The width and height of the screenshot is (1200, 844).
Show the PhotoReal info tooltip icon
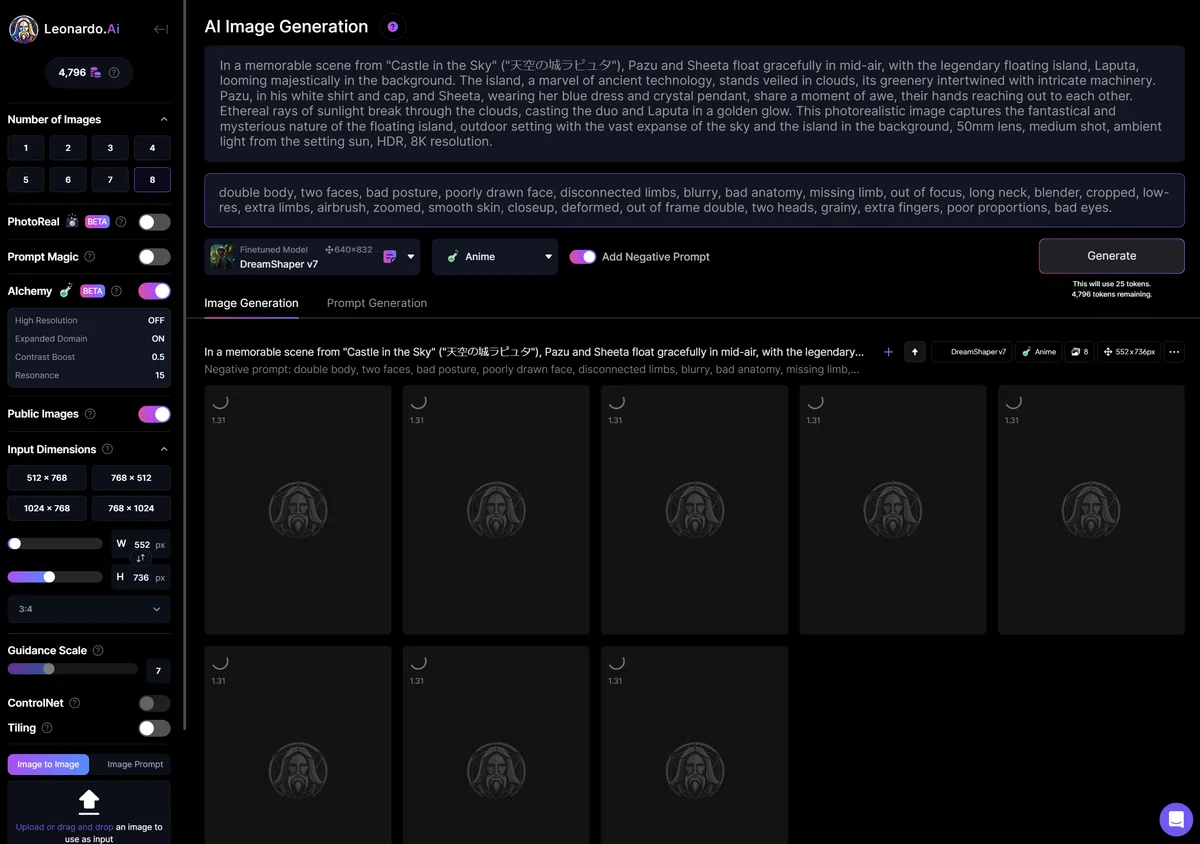tap(121, 222)
